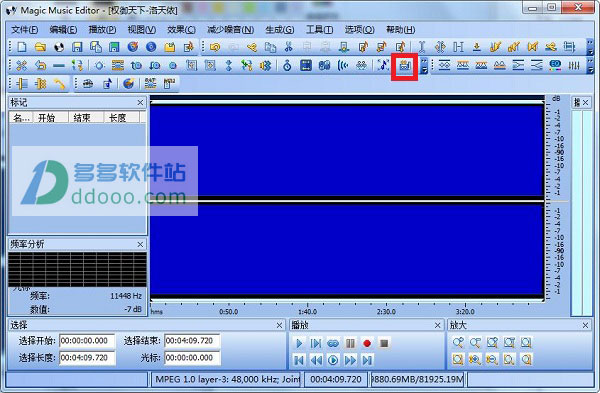The width and height of the screenshot is (600, 393).
Task: Stop playback with the Stop button
Action: click(x=384, y=343)
